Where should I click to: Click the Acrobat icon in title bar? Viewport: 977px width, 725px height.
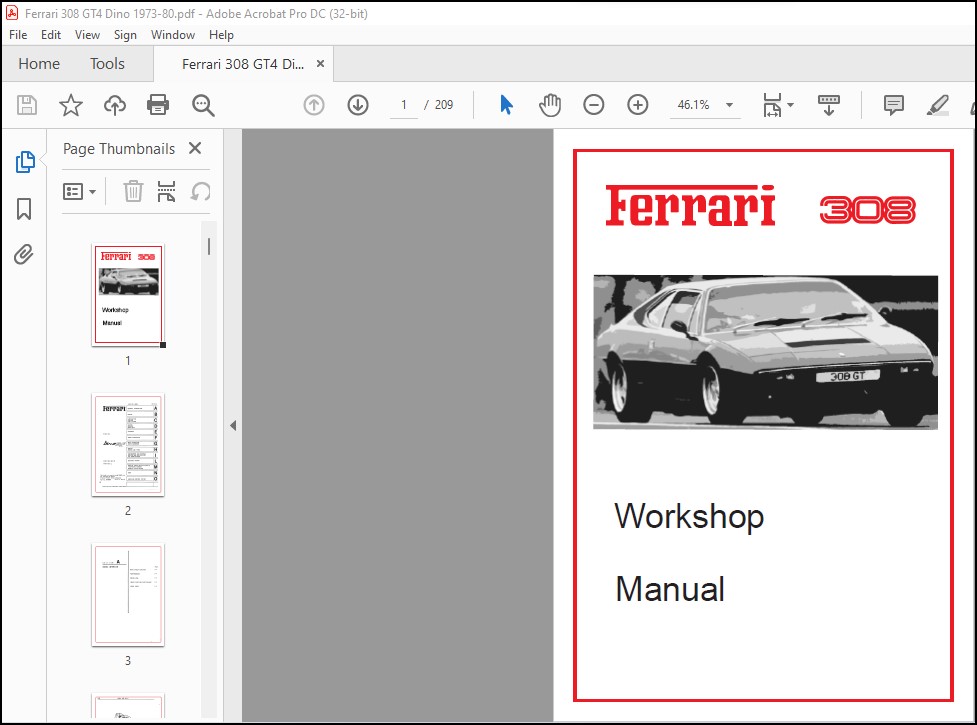click(12, 13)
